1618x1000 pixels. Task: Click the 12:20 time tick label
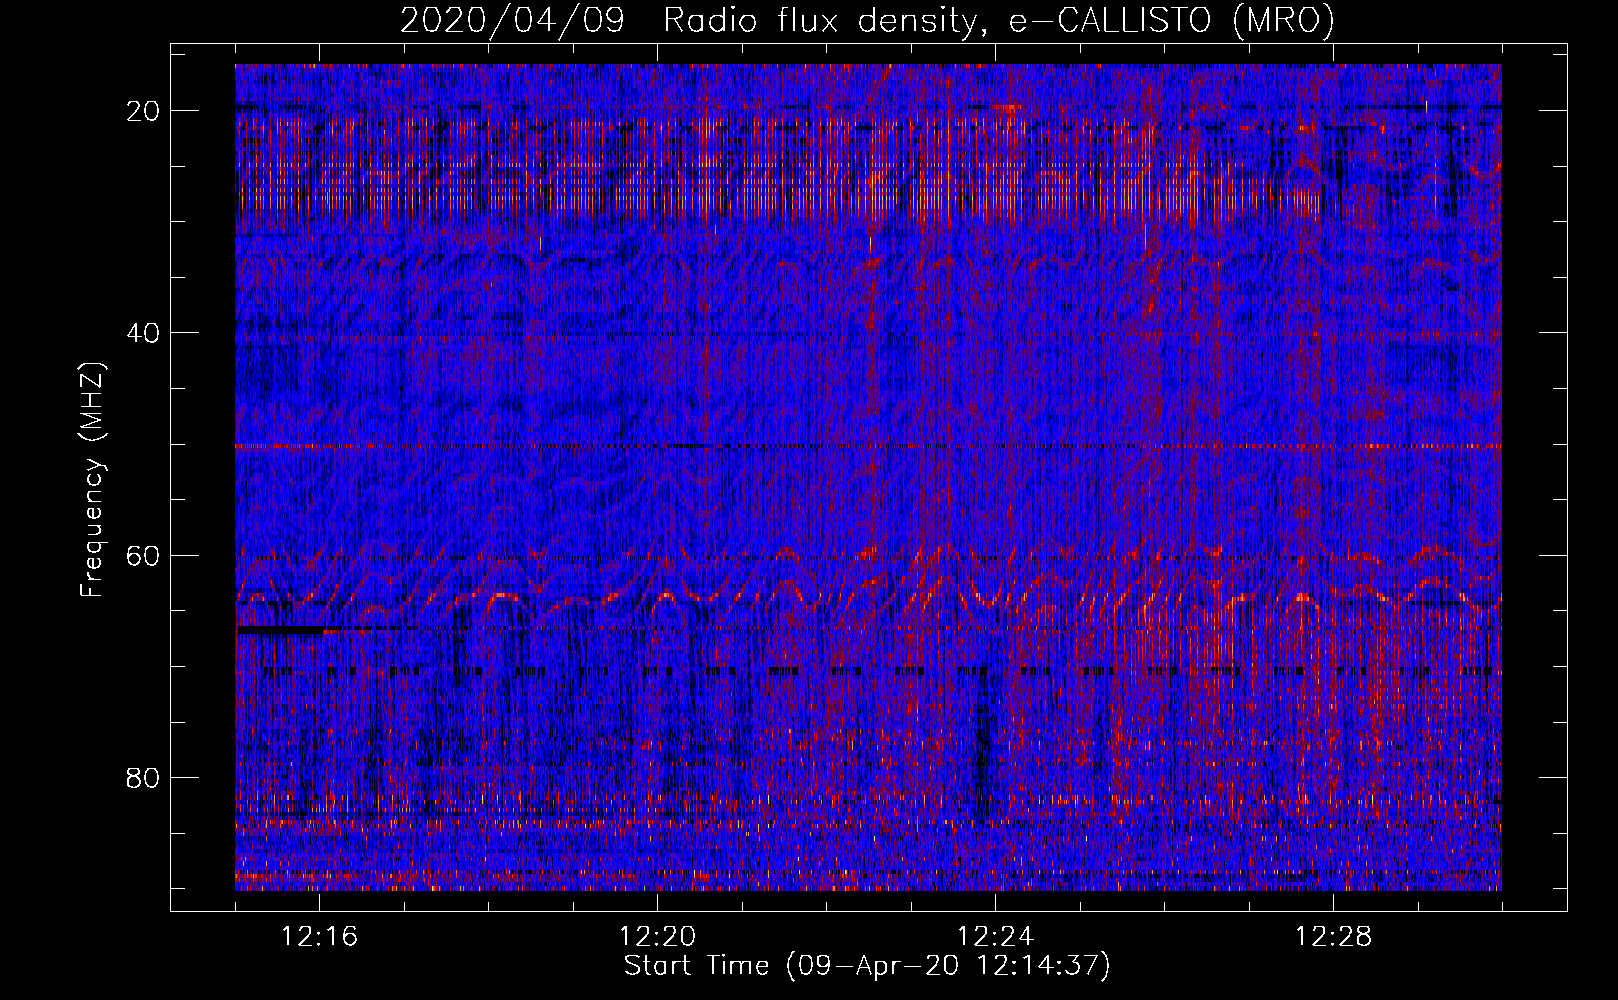tap(657, 937)
